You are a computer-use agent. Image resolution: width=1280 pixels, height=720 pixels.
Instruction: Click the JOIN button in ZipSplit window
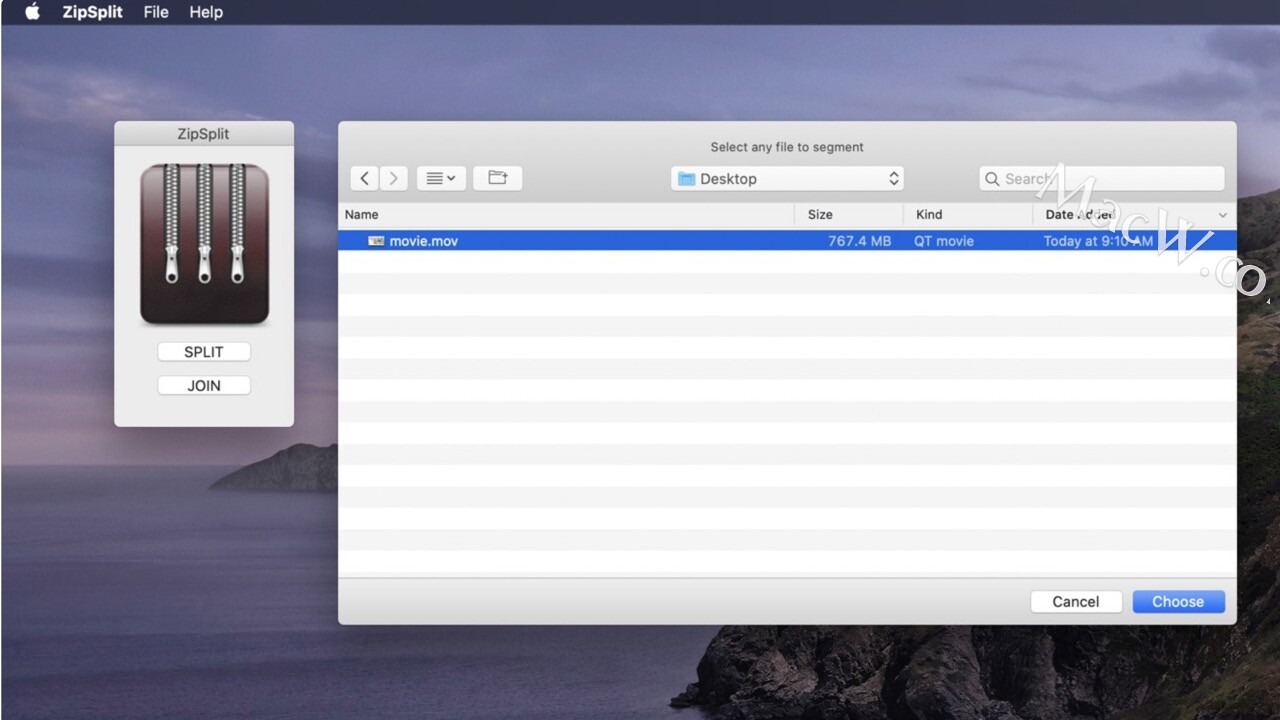[x=204, y=386]
